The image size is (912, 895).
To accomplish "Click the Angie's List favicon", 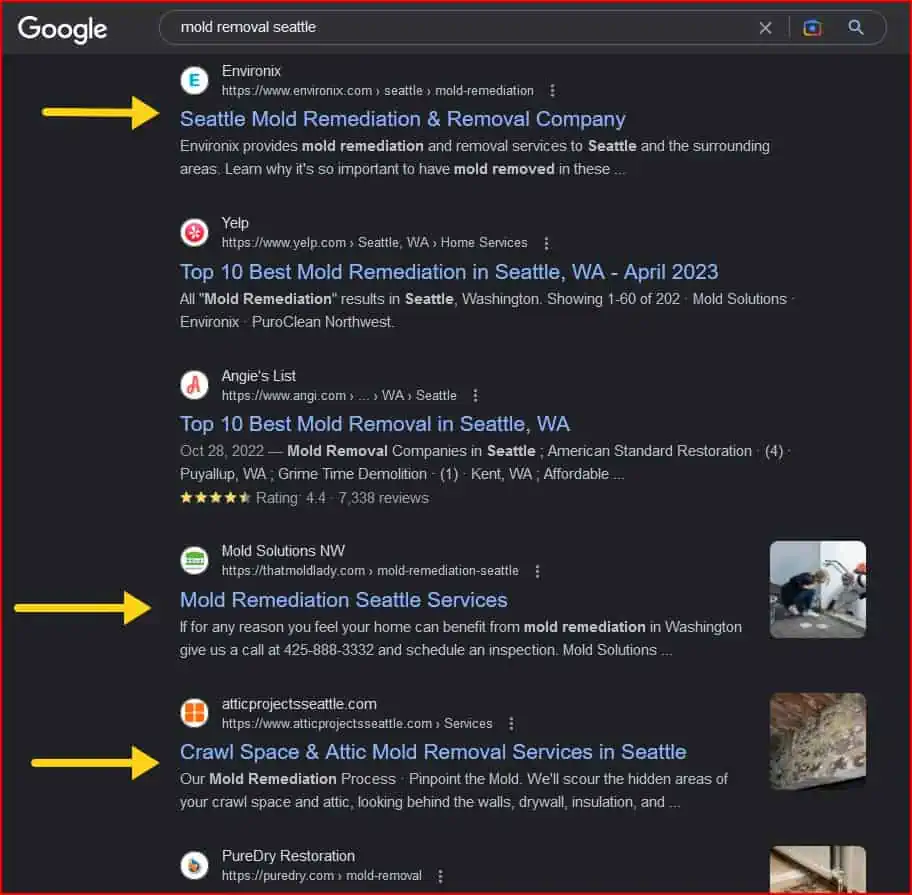I will point(194,385).
